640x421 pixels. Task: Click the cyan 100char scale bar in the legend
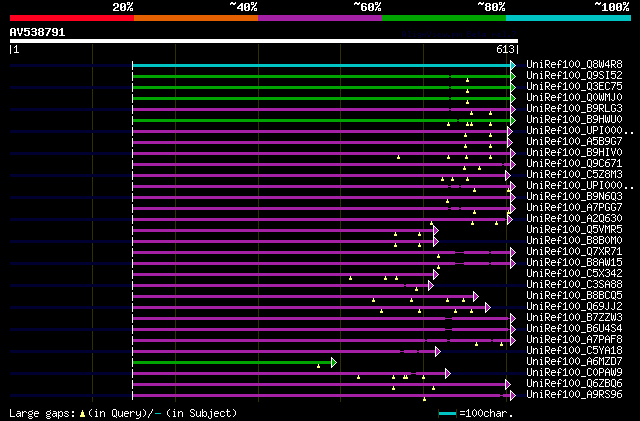(447, 414)
